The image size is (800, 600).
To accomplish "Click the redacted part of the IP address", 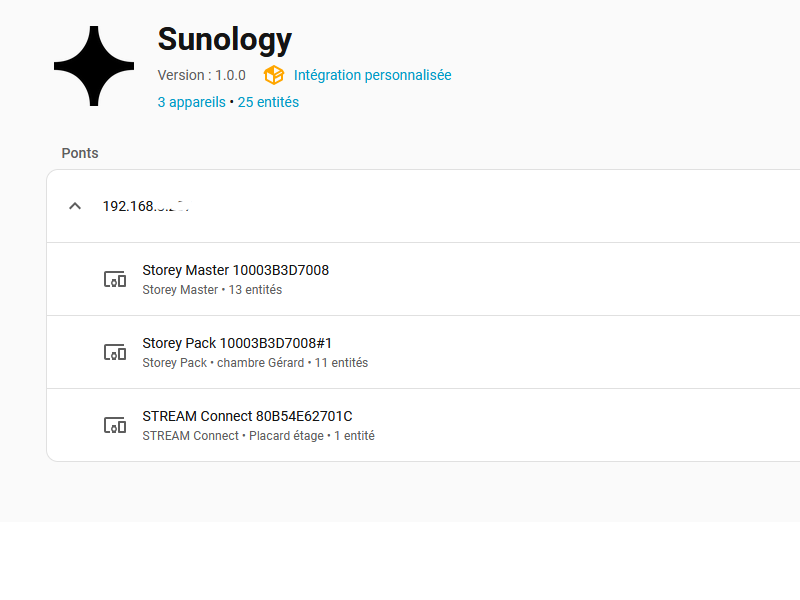I will point(176,206).
